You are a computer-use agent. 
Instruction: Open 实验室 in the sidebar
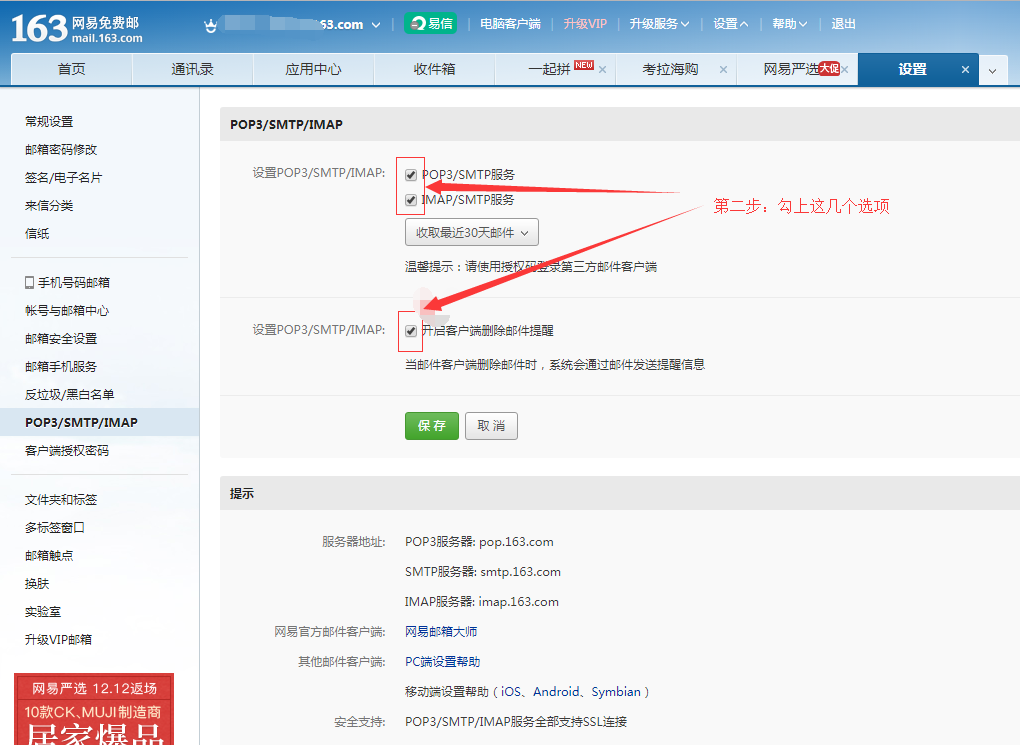pos(43,612)
